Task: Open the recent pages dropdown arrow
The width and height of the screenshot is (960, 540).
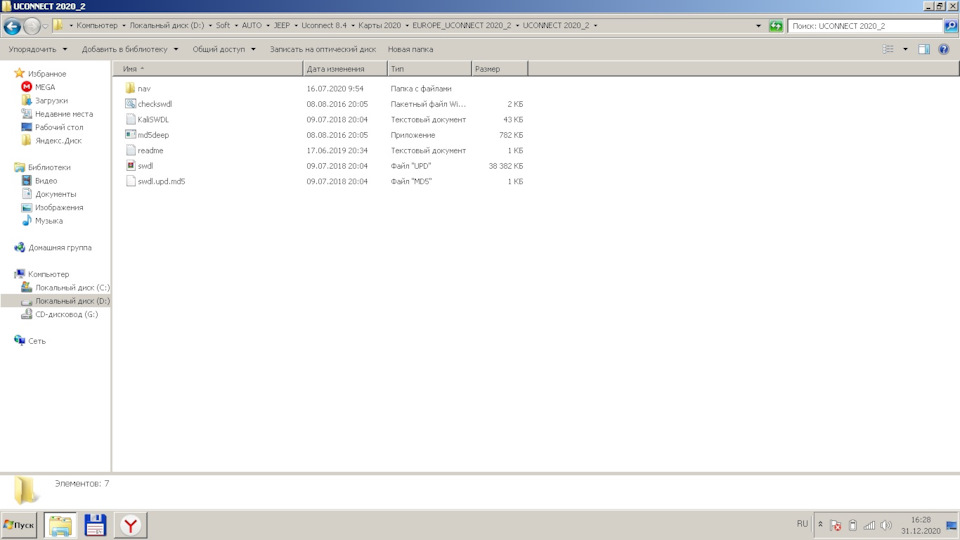Action: [x=45, y=26]
